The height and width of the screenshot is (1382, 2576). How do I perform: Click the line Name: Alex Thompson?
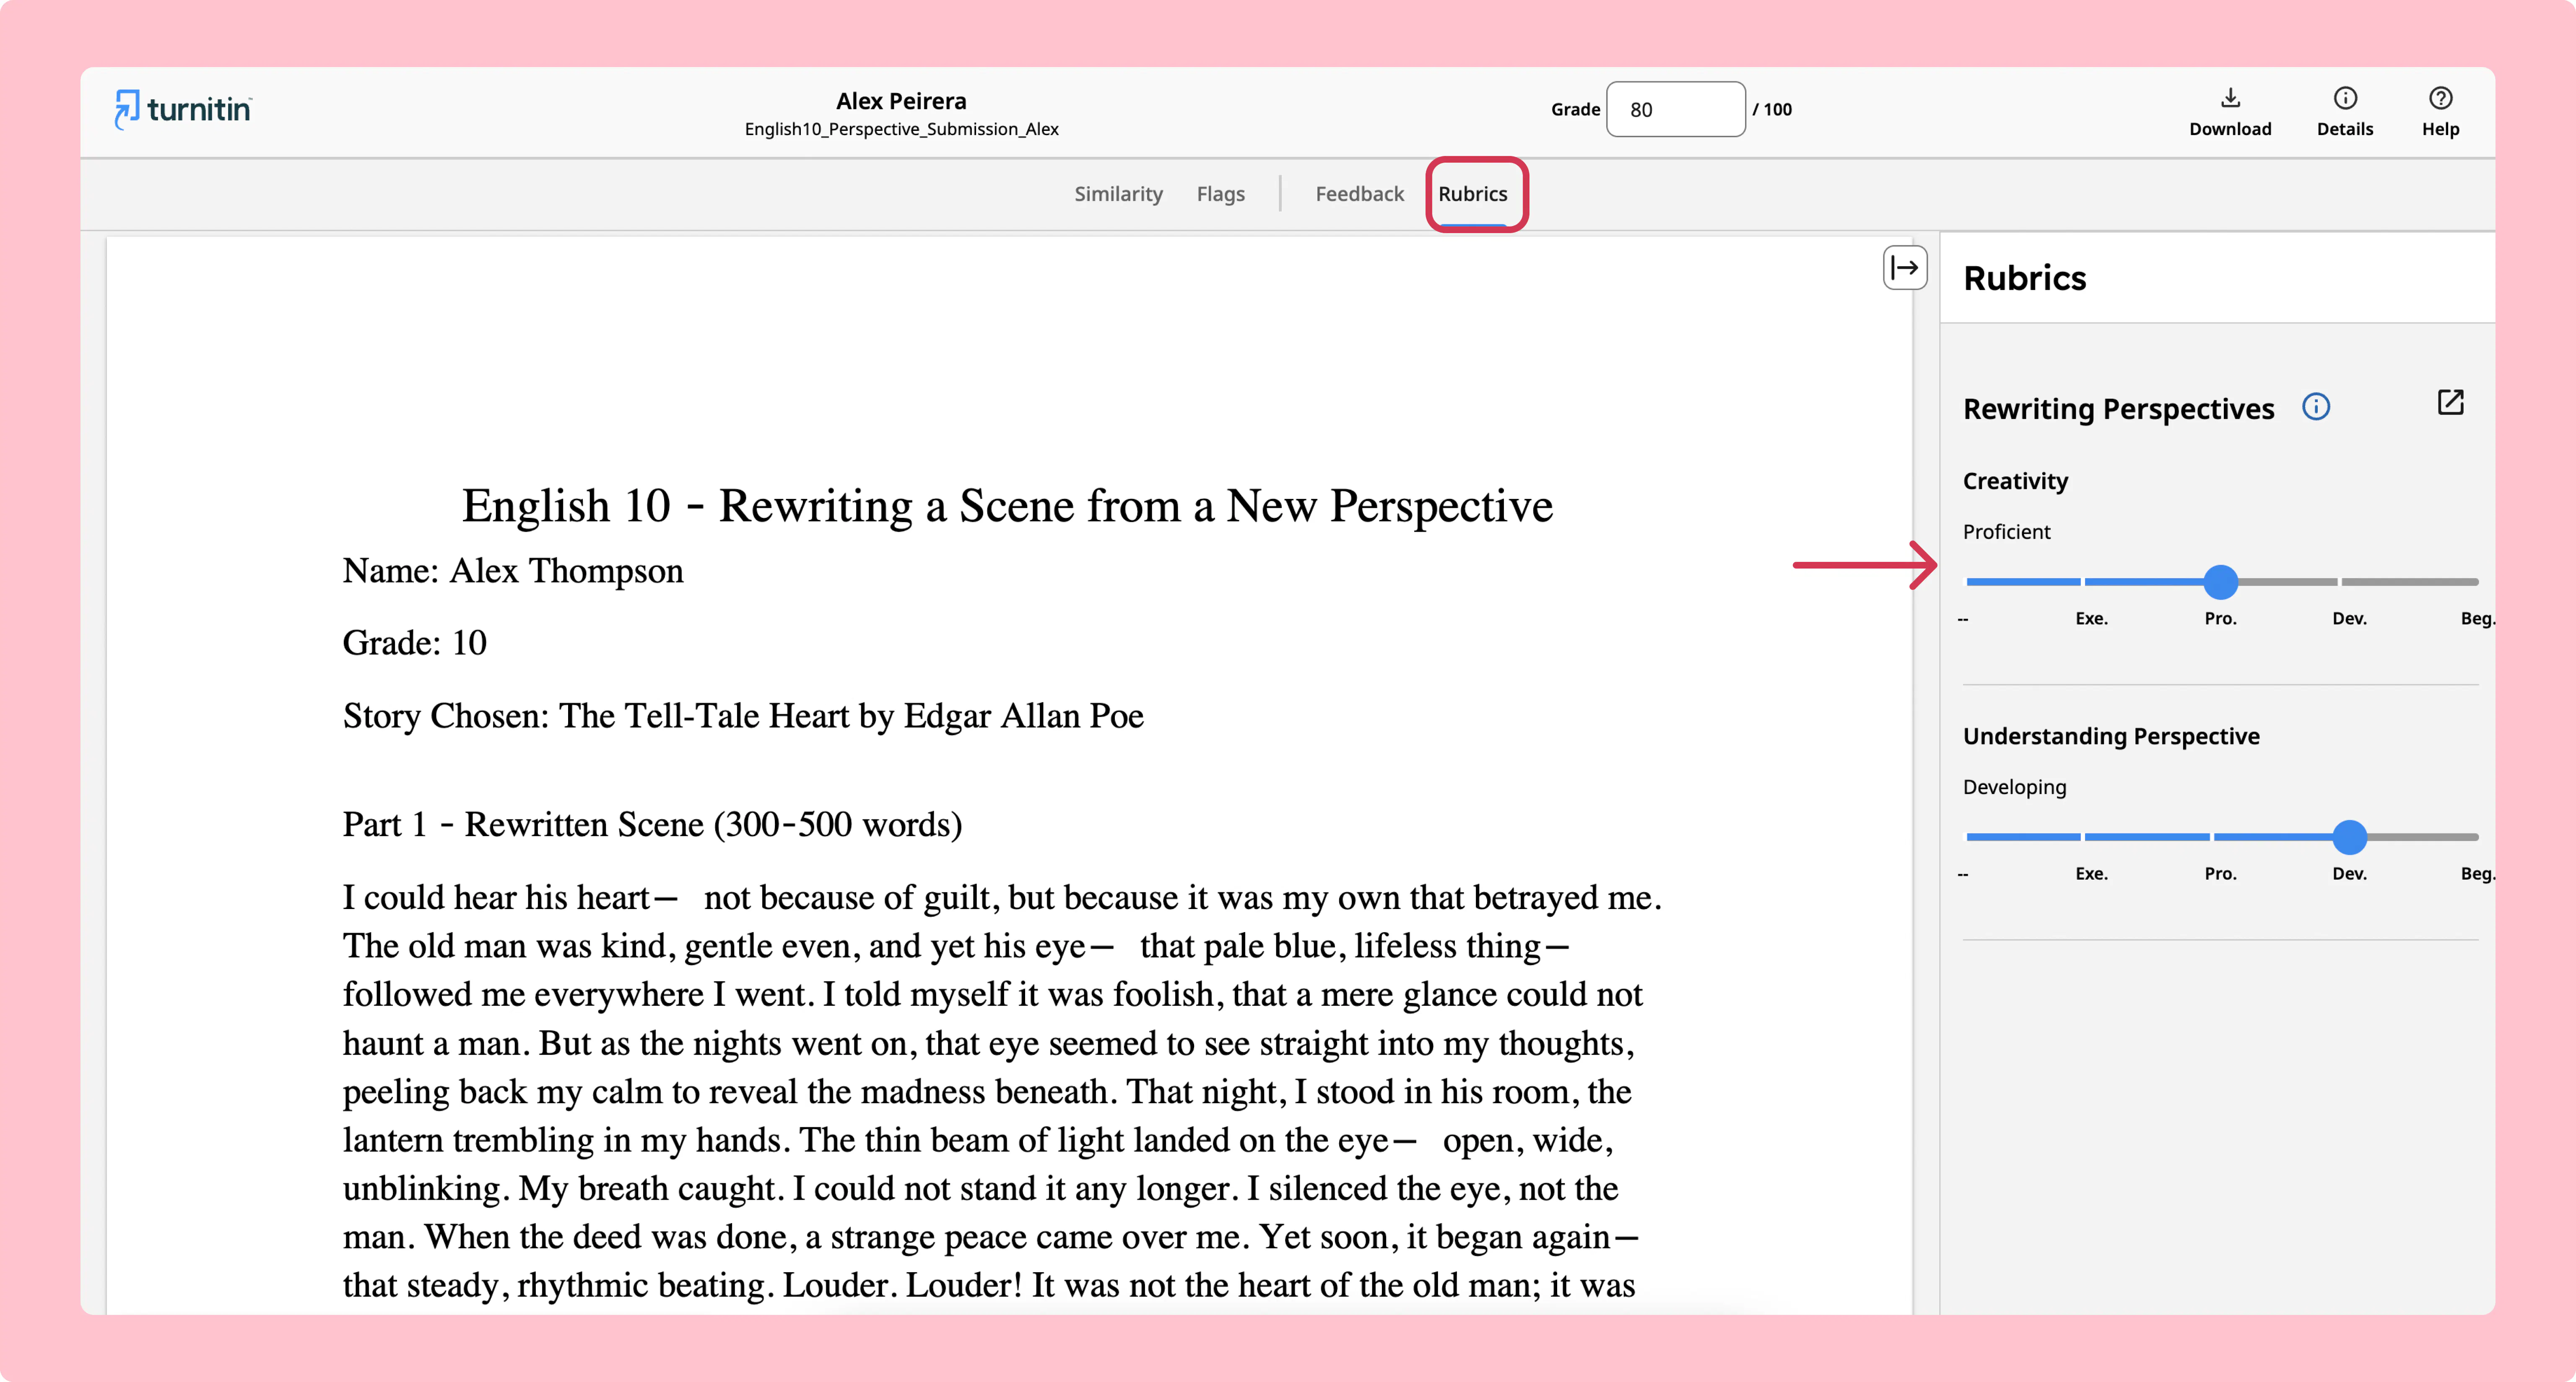coord(513,571)
